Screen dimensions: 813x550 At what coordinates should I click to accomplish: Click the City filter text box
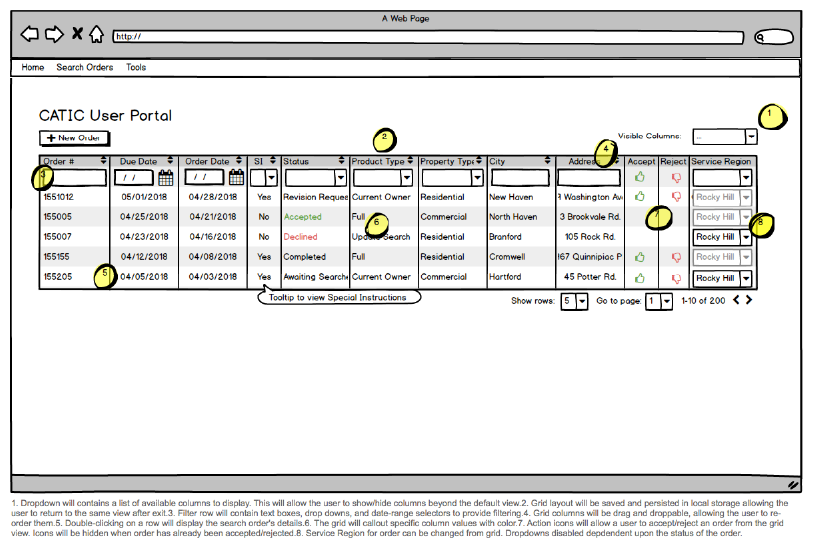(520, 178)
